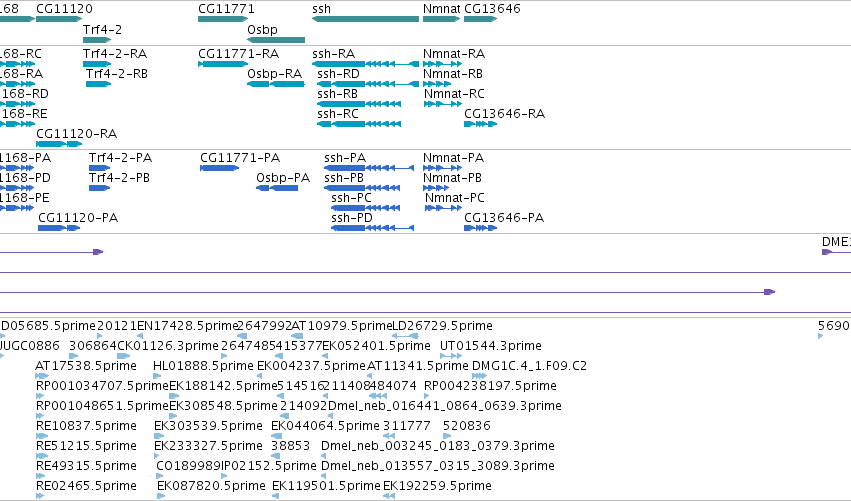Select the RE51215.5prime EST label
Viewport: 851px width, 501px height.
(x=86, y=446)
